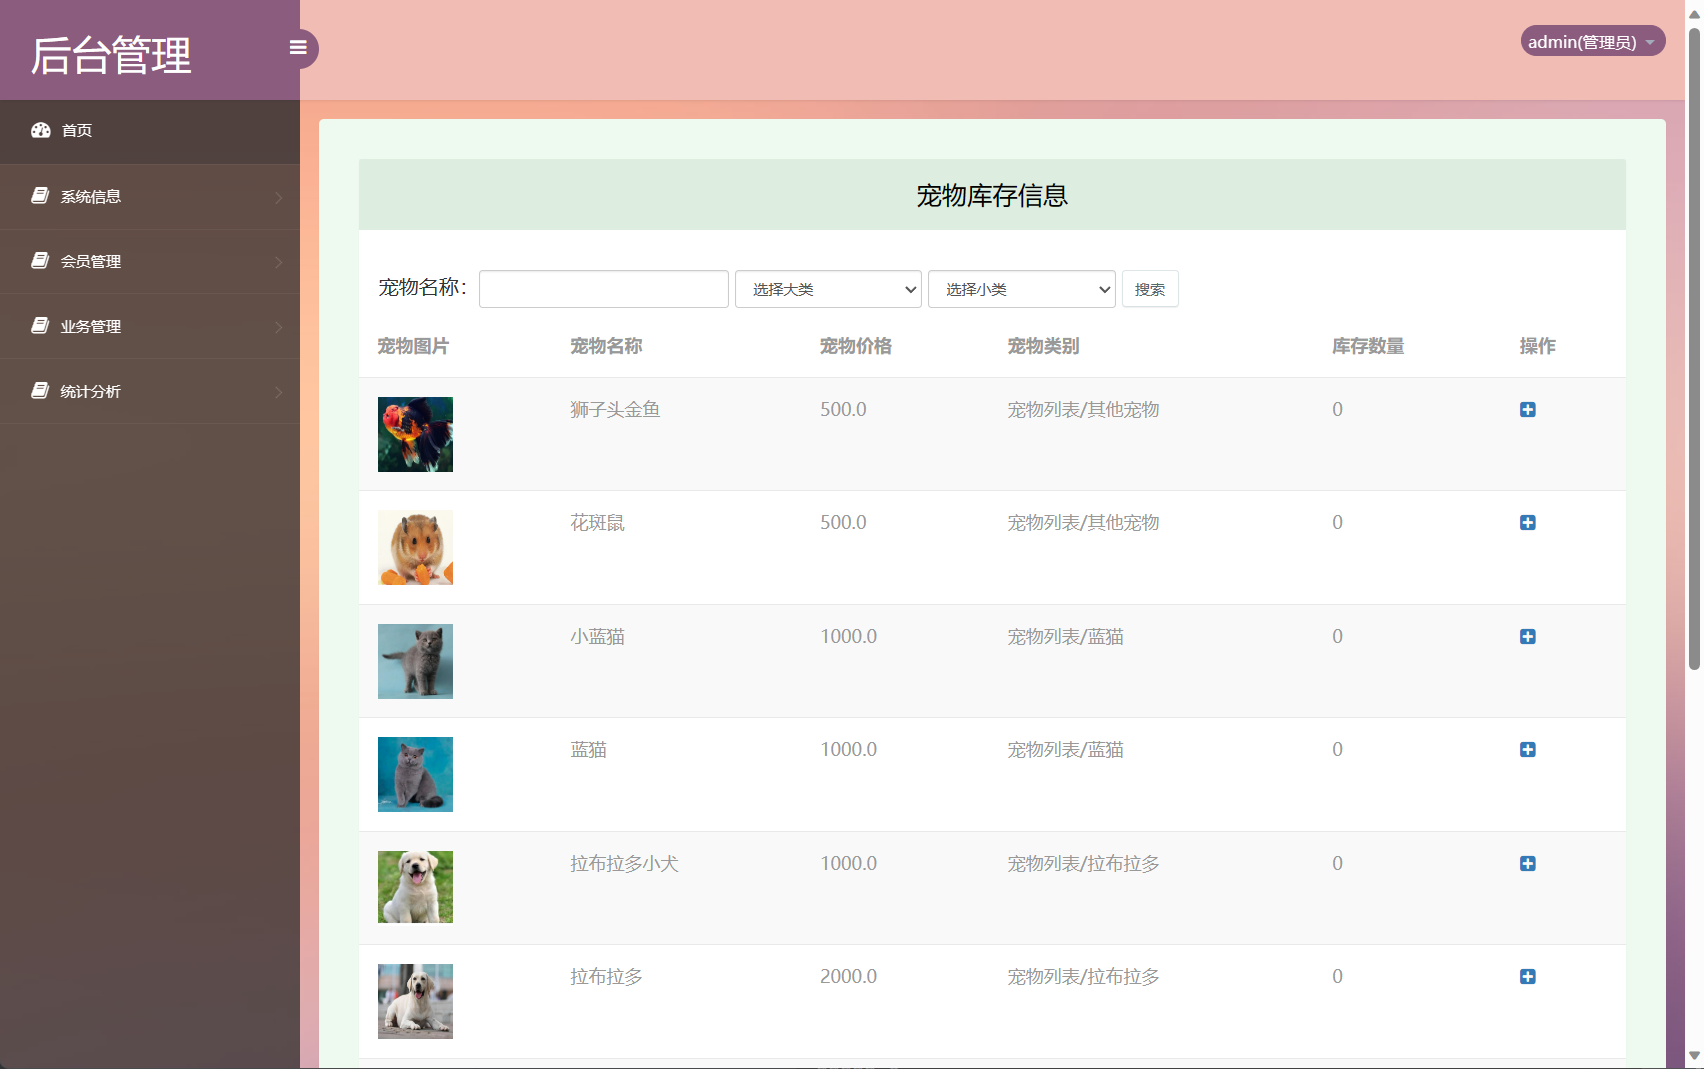Screen dimensions: 1704x1069
Task: Expand the 统计分析 chevron arrow
Action: (x=279, y=393)
